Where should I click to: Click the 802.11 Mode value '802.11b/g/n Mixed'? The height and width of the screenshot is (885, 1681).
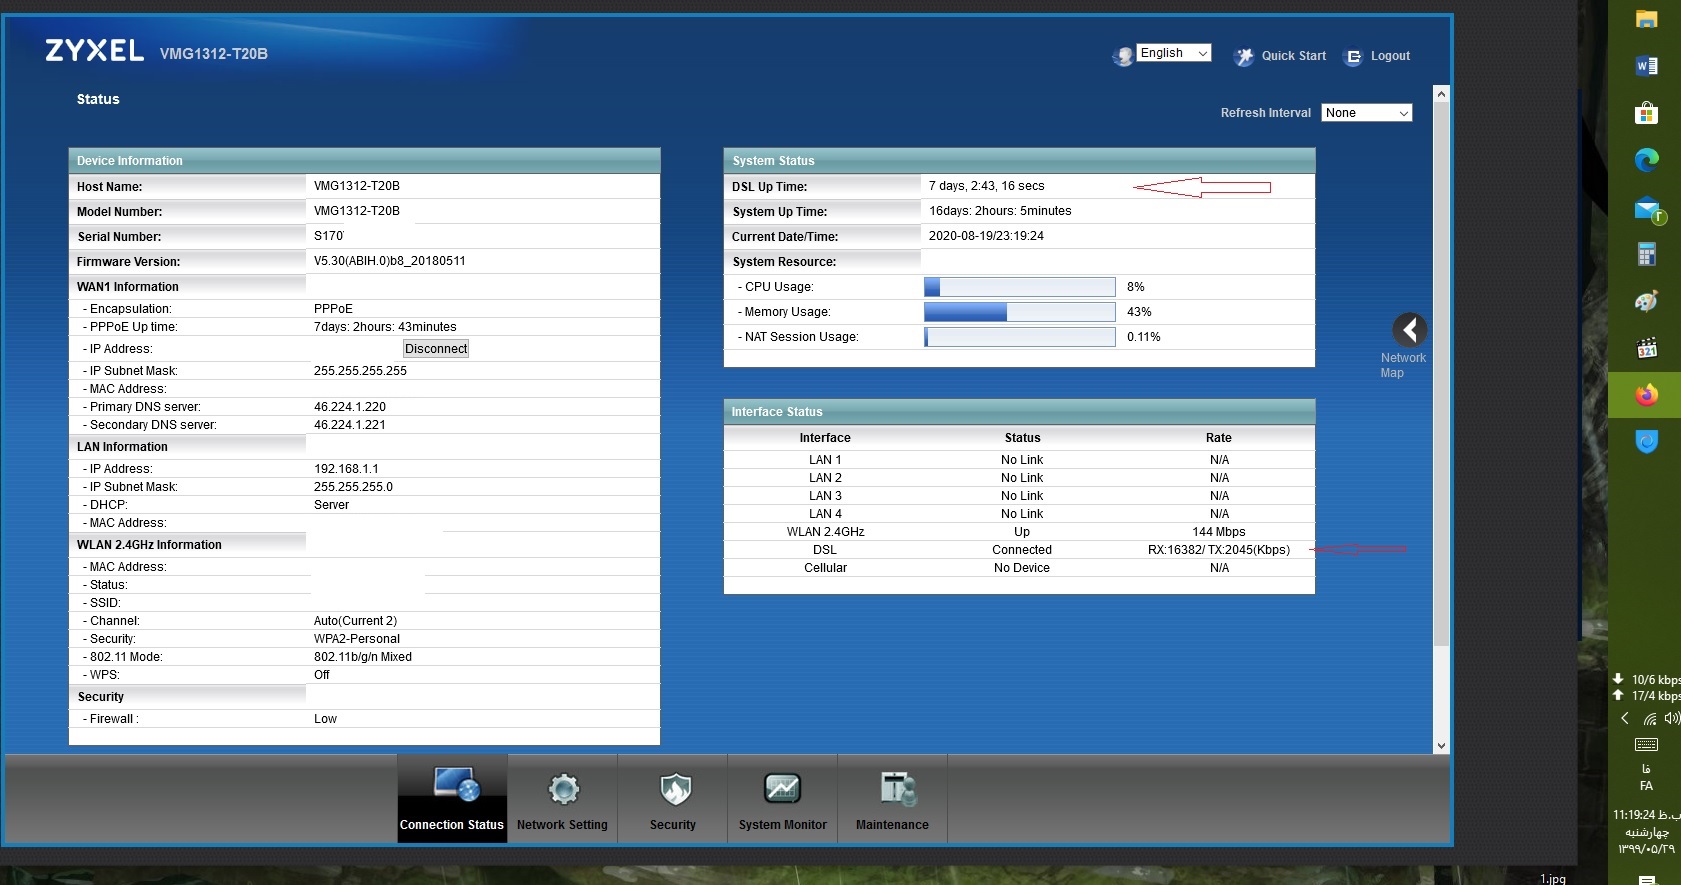(363, 657)
